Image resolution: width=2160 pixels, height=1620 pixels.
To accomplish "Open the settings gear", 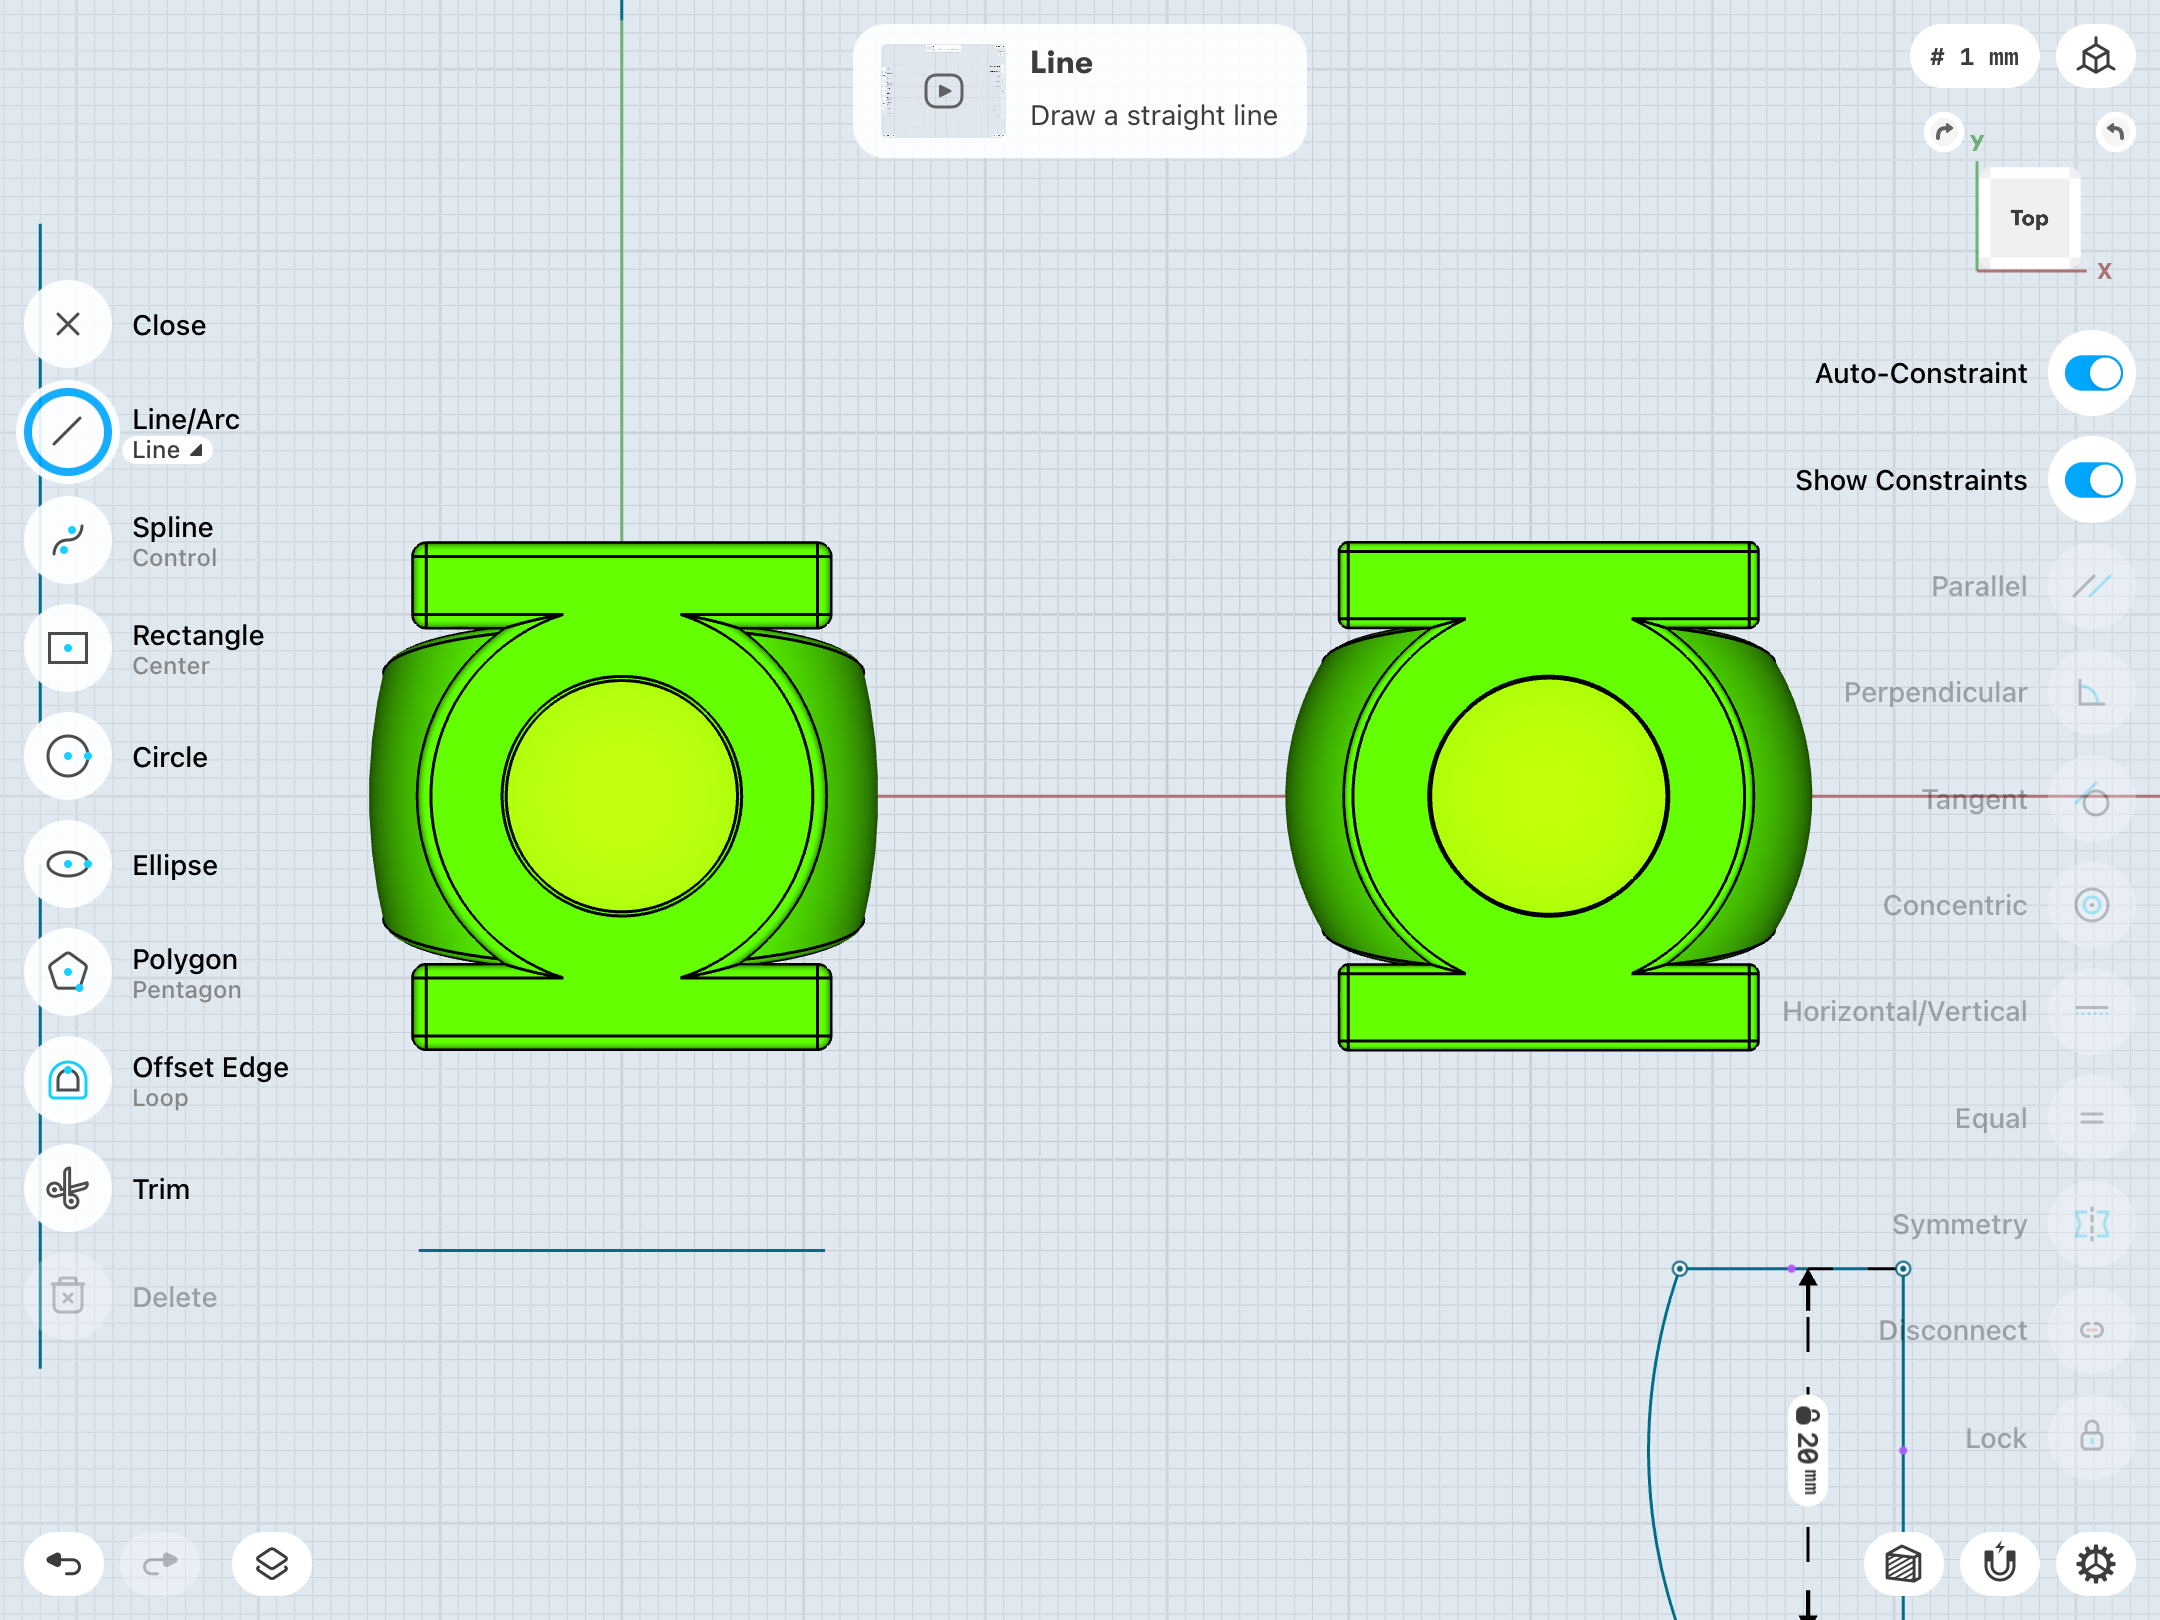I will pos(2096,1564).
